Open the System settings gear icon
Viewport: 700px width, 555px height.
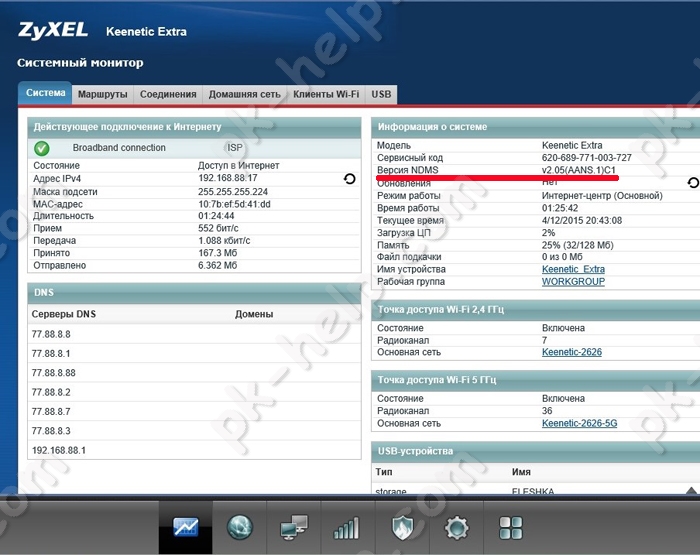[456, 528]
